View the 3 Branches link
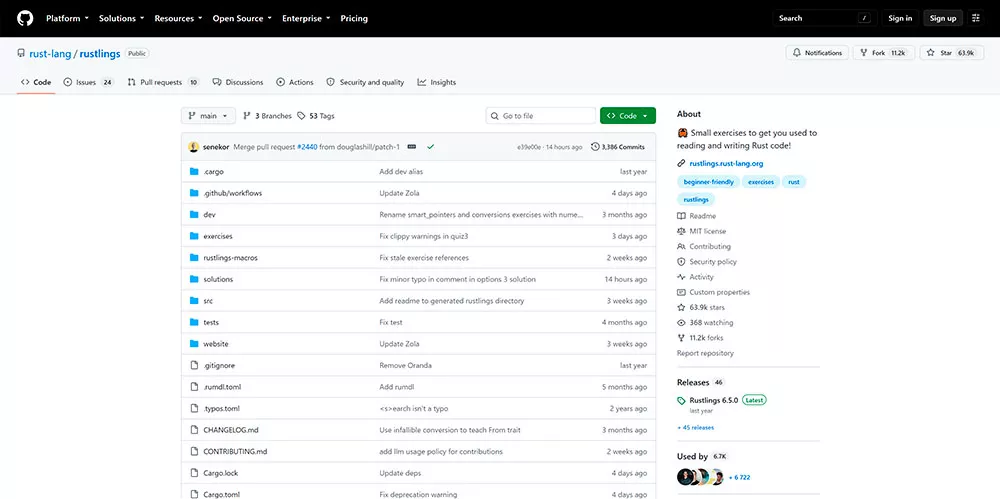Image resolution: width=1000 pixels, height=499 pixels. 267,116
